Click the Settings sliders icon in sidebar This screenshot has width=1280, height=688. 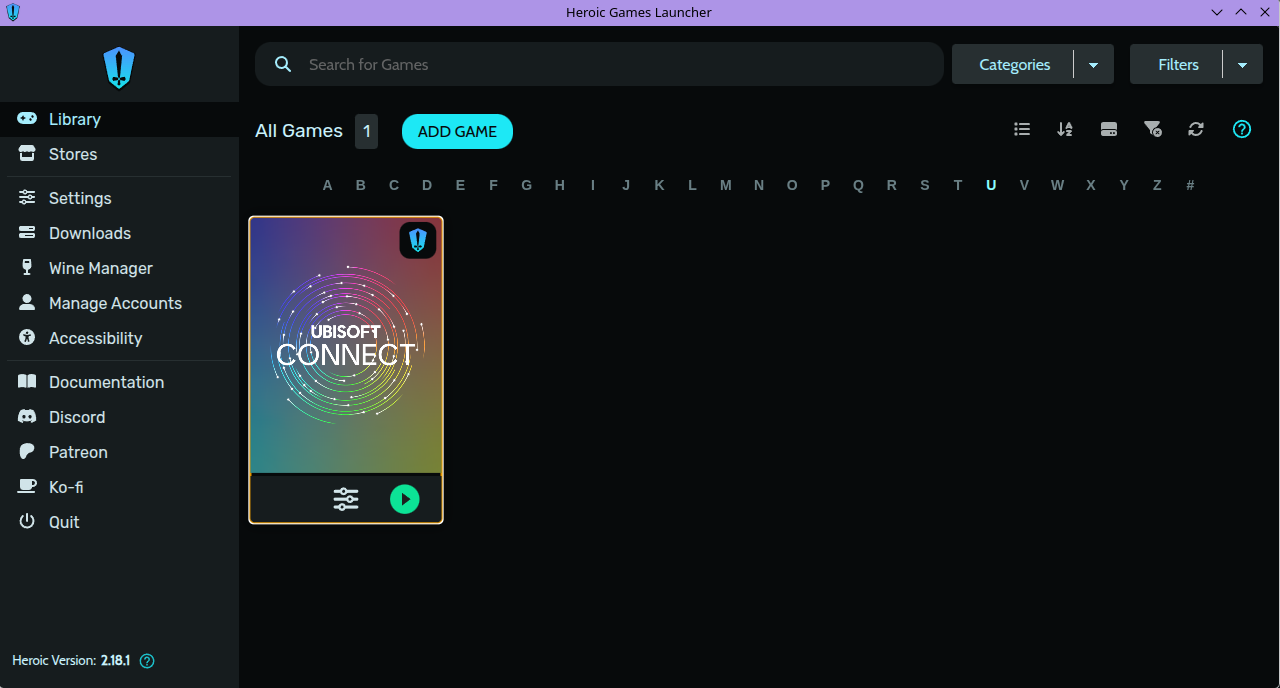[x=27, y=198]
